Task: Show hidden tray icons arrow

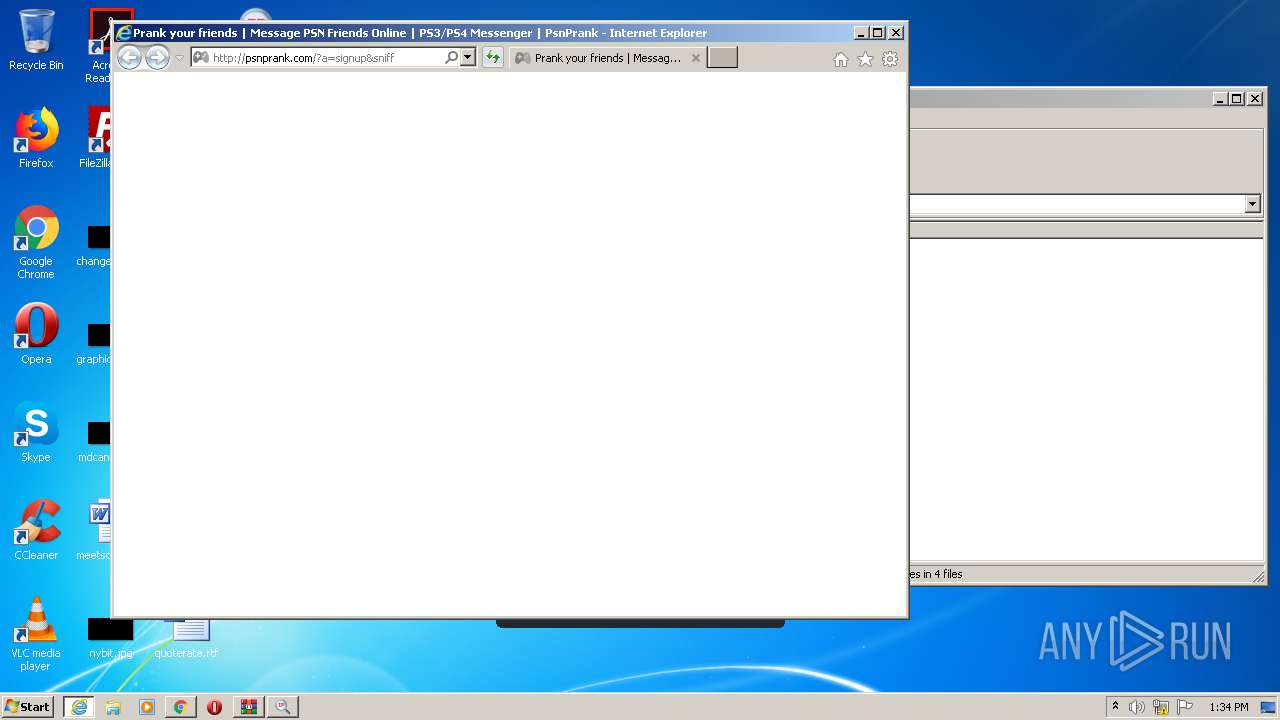Action: click(x=1115, y=707)
